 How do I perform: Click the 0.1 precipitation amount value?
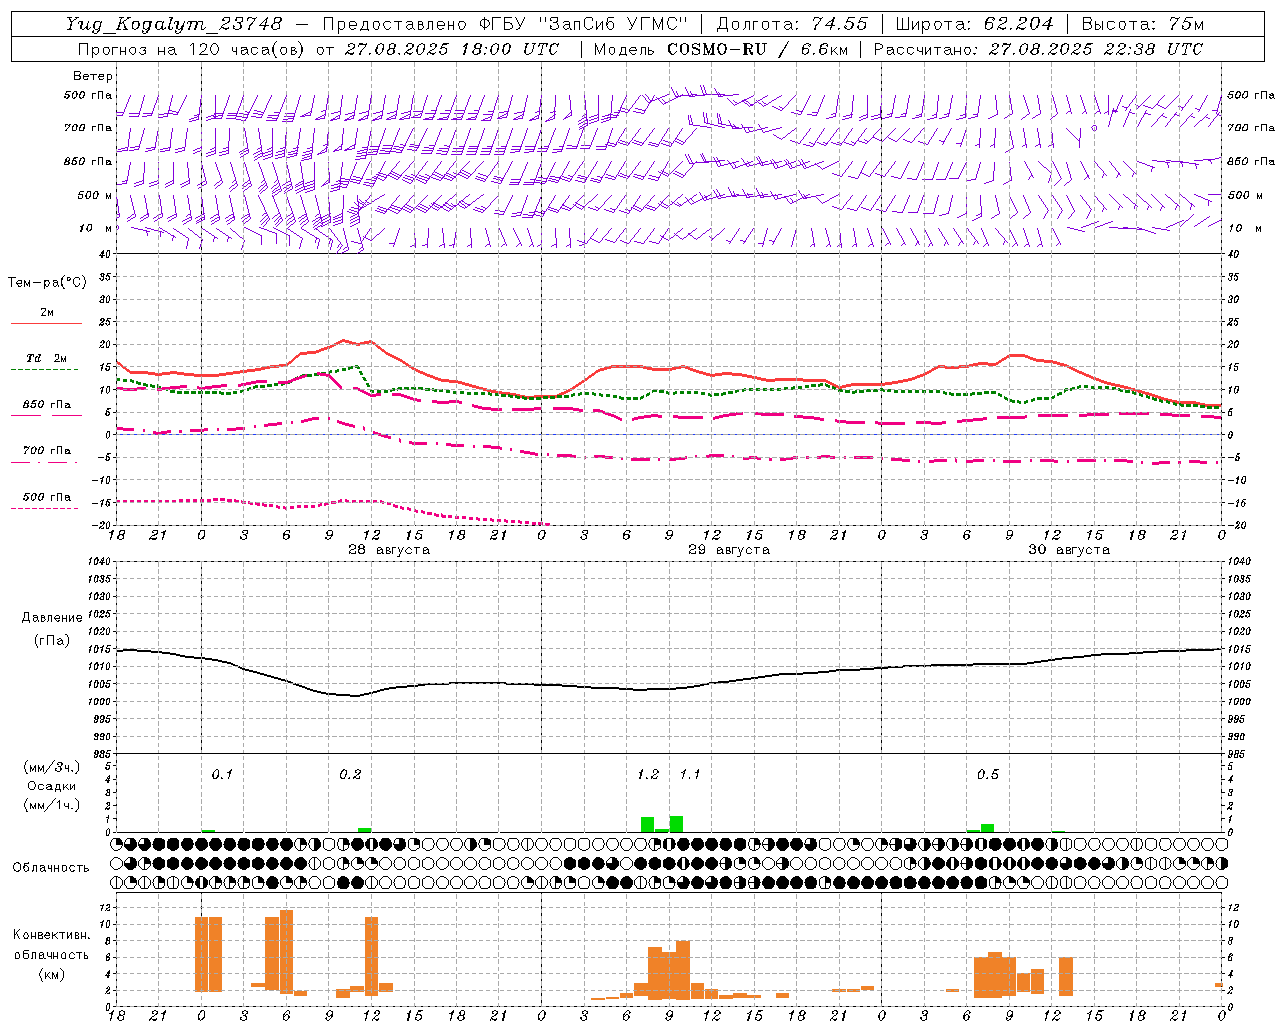(222, 775)
